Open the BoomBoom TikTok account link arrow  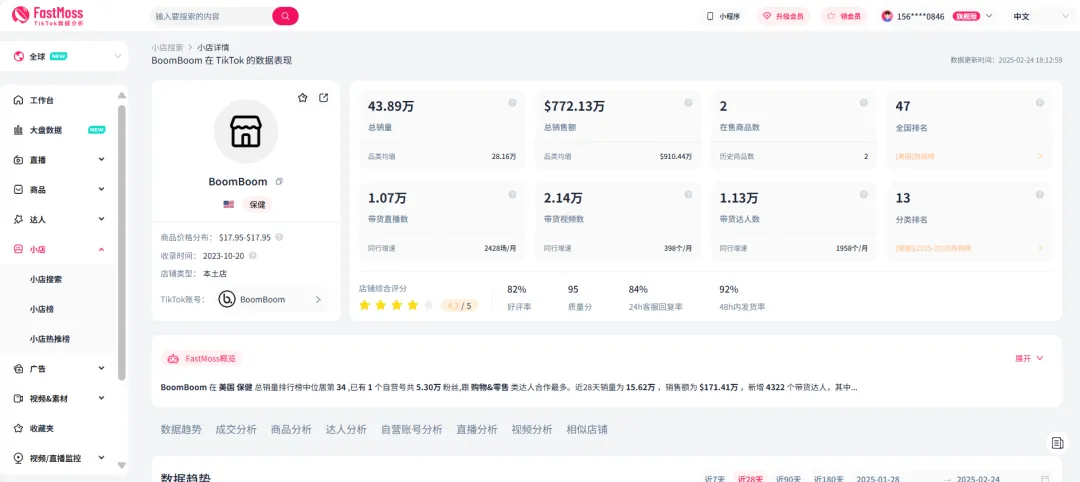(x=318, y=300)
